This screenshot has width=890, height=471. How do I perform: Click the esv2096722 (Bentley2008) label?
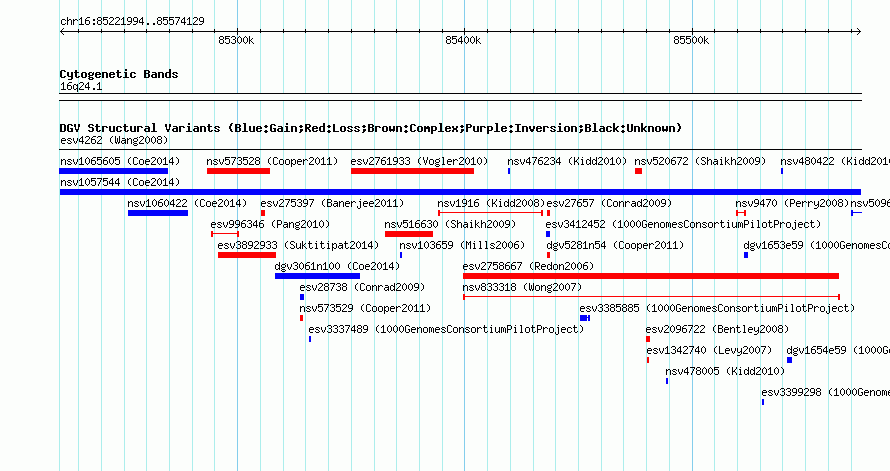(x=717, y=329)
